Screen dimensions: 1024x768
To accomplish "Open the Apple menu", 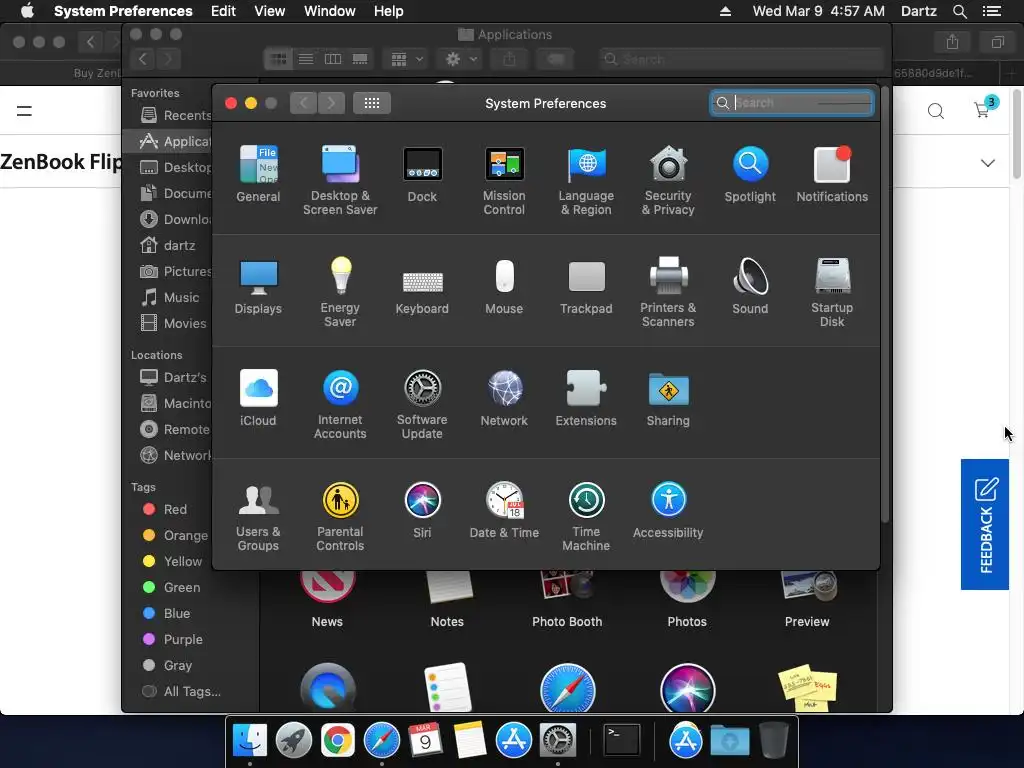I will [27, 11].
